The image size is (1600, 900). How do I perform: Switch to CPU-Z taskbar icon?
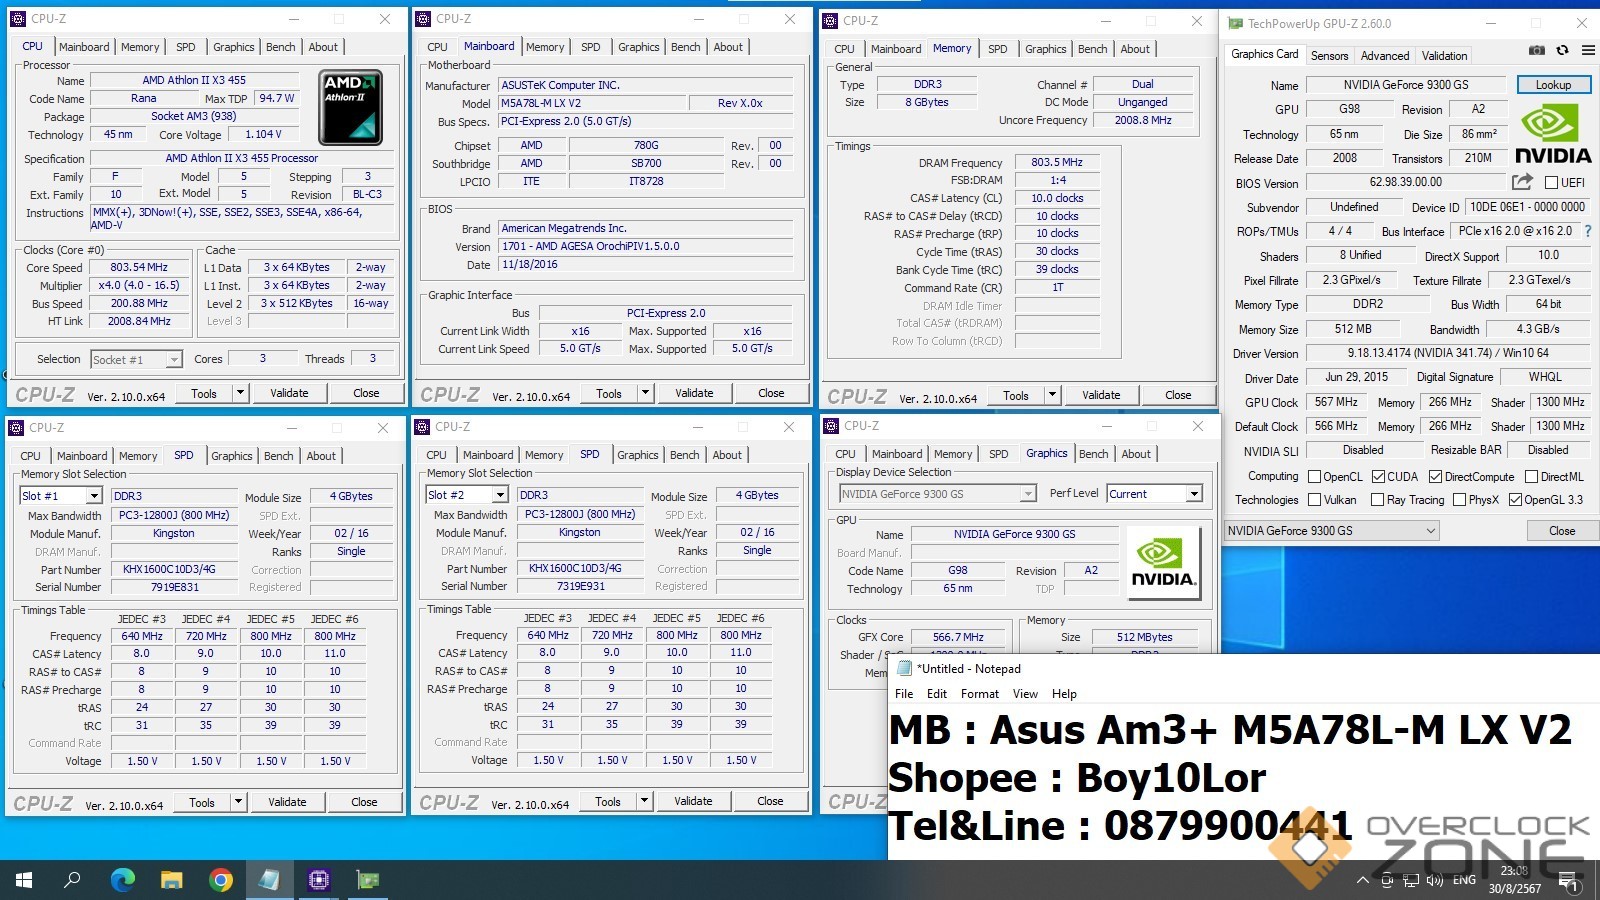point(319,880)
